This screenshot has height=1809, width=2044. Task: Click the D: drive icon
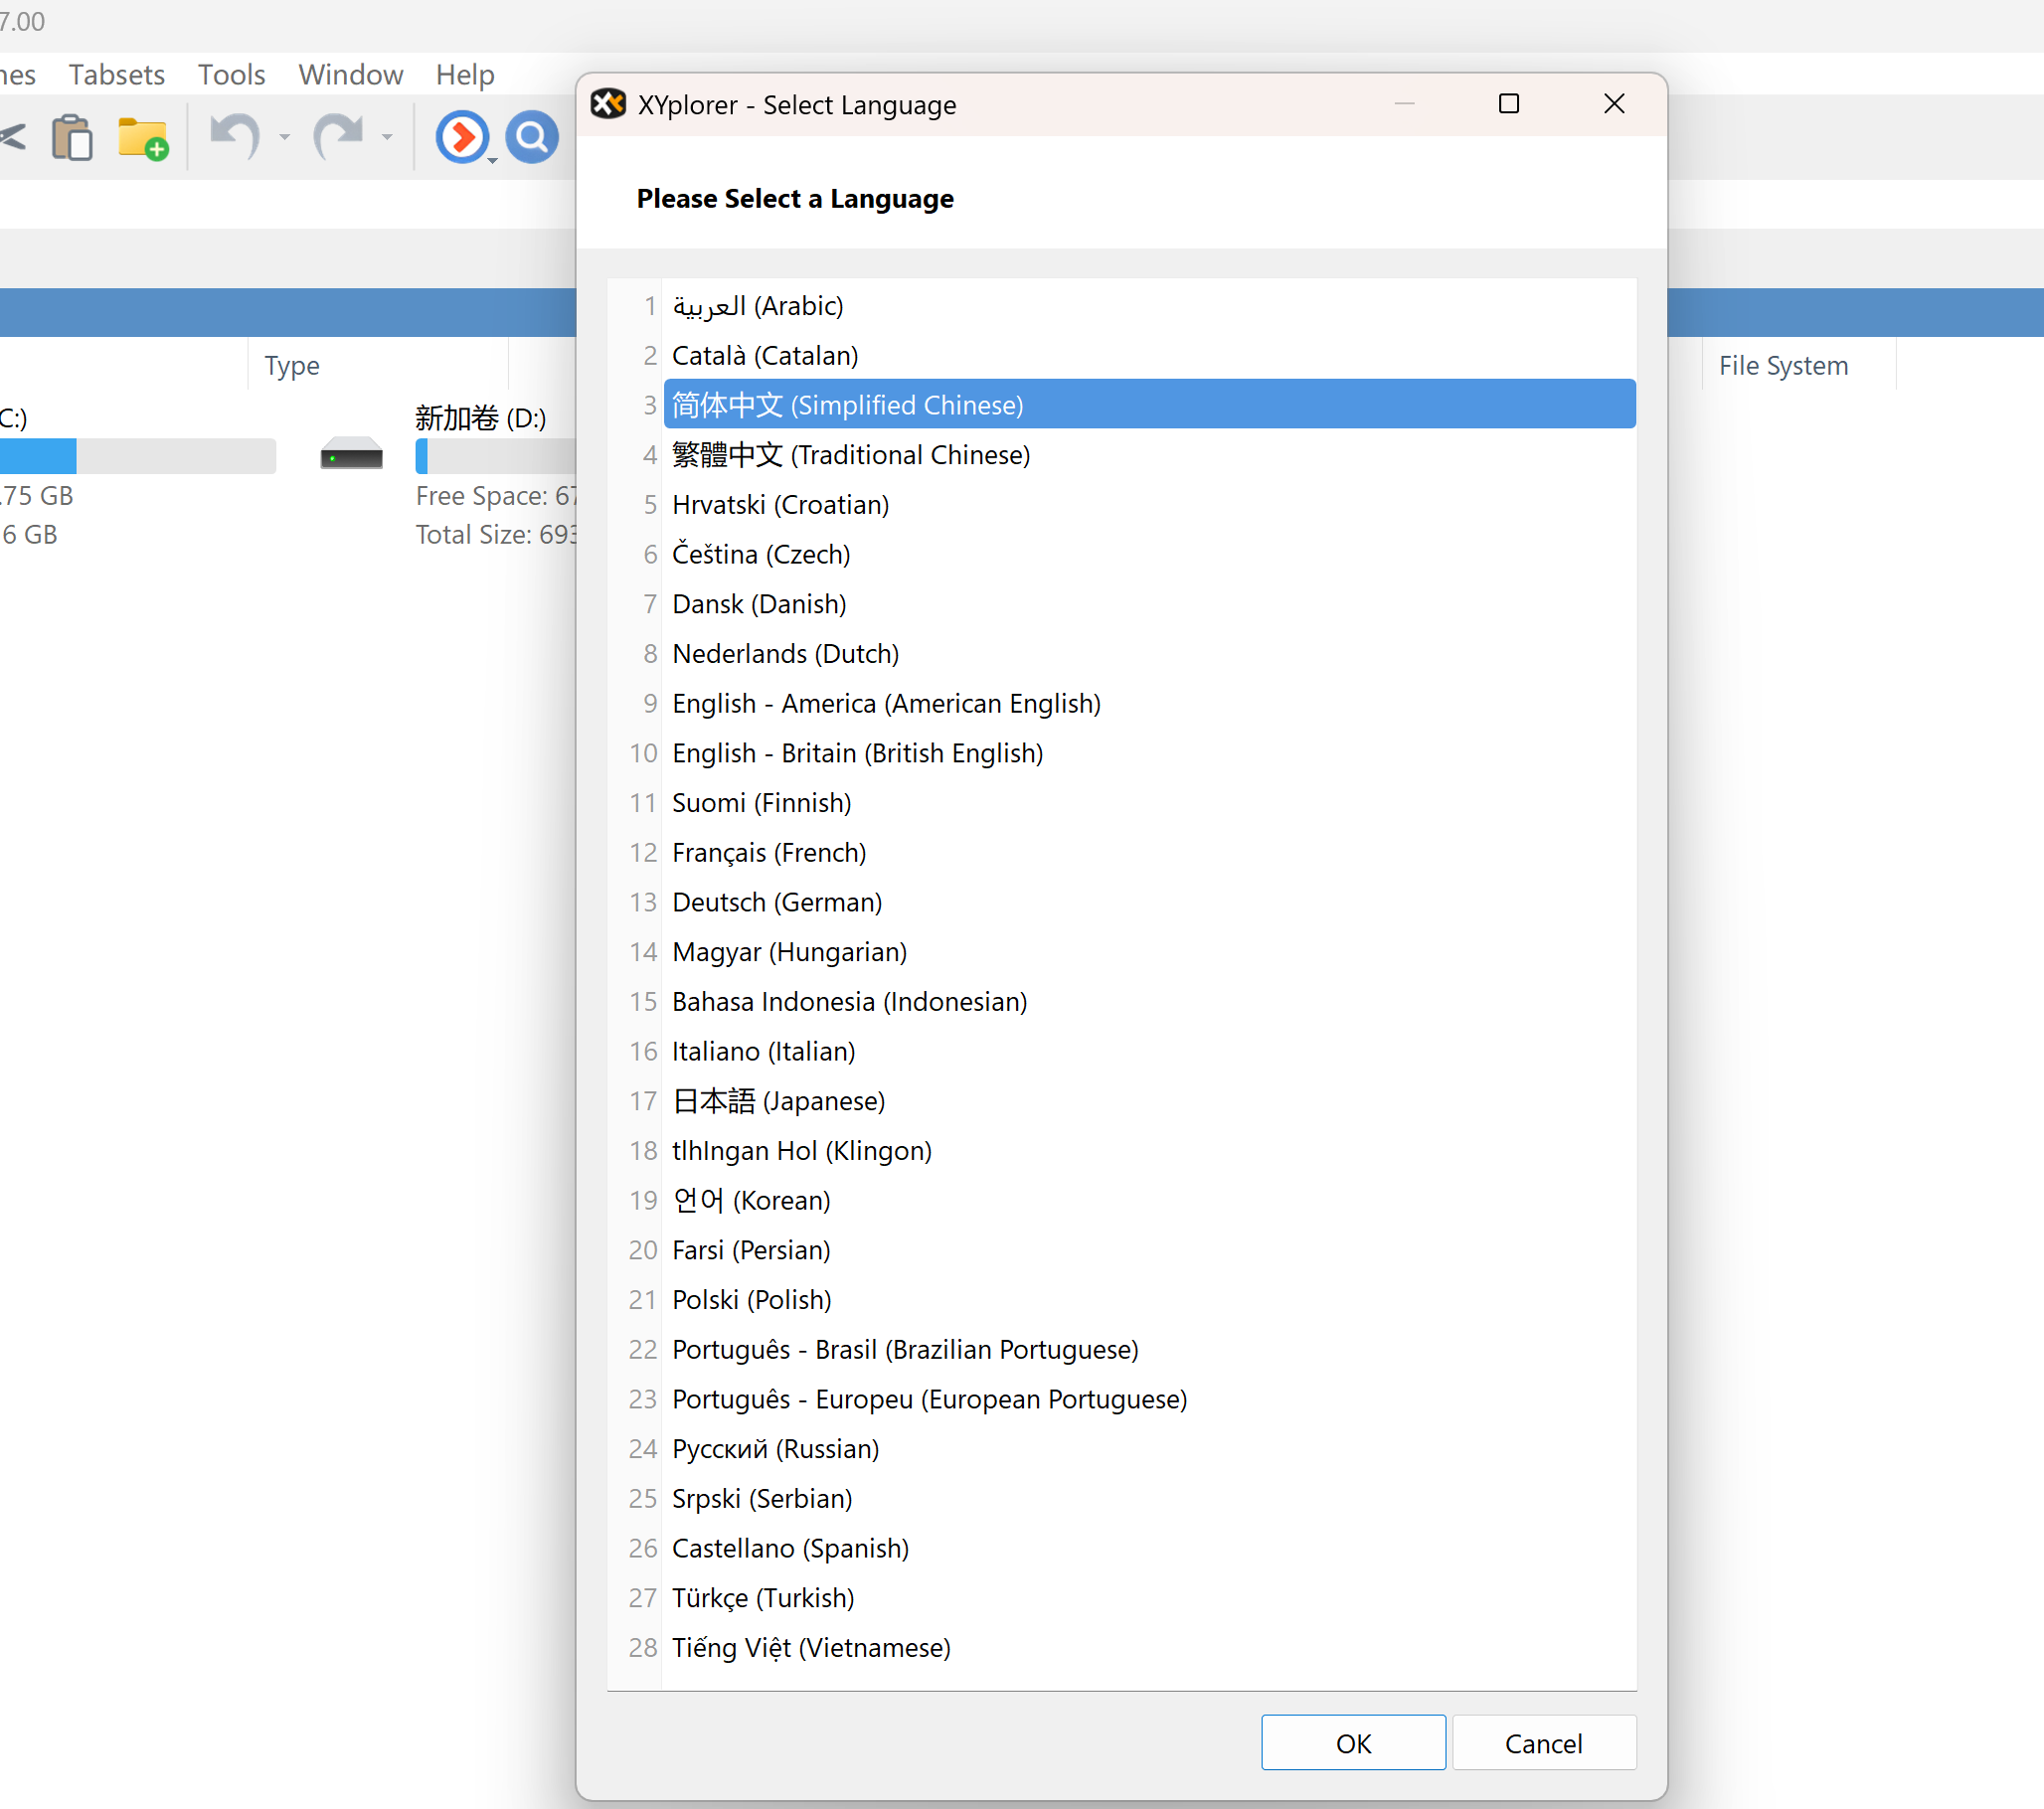[x=351, y=455]
